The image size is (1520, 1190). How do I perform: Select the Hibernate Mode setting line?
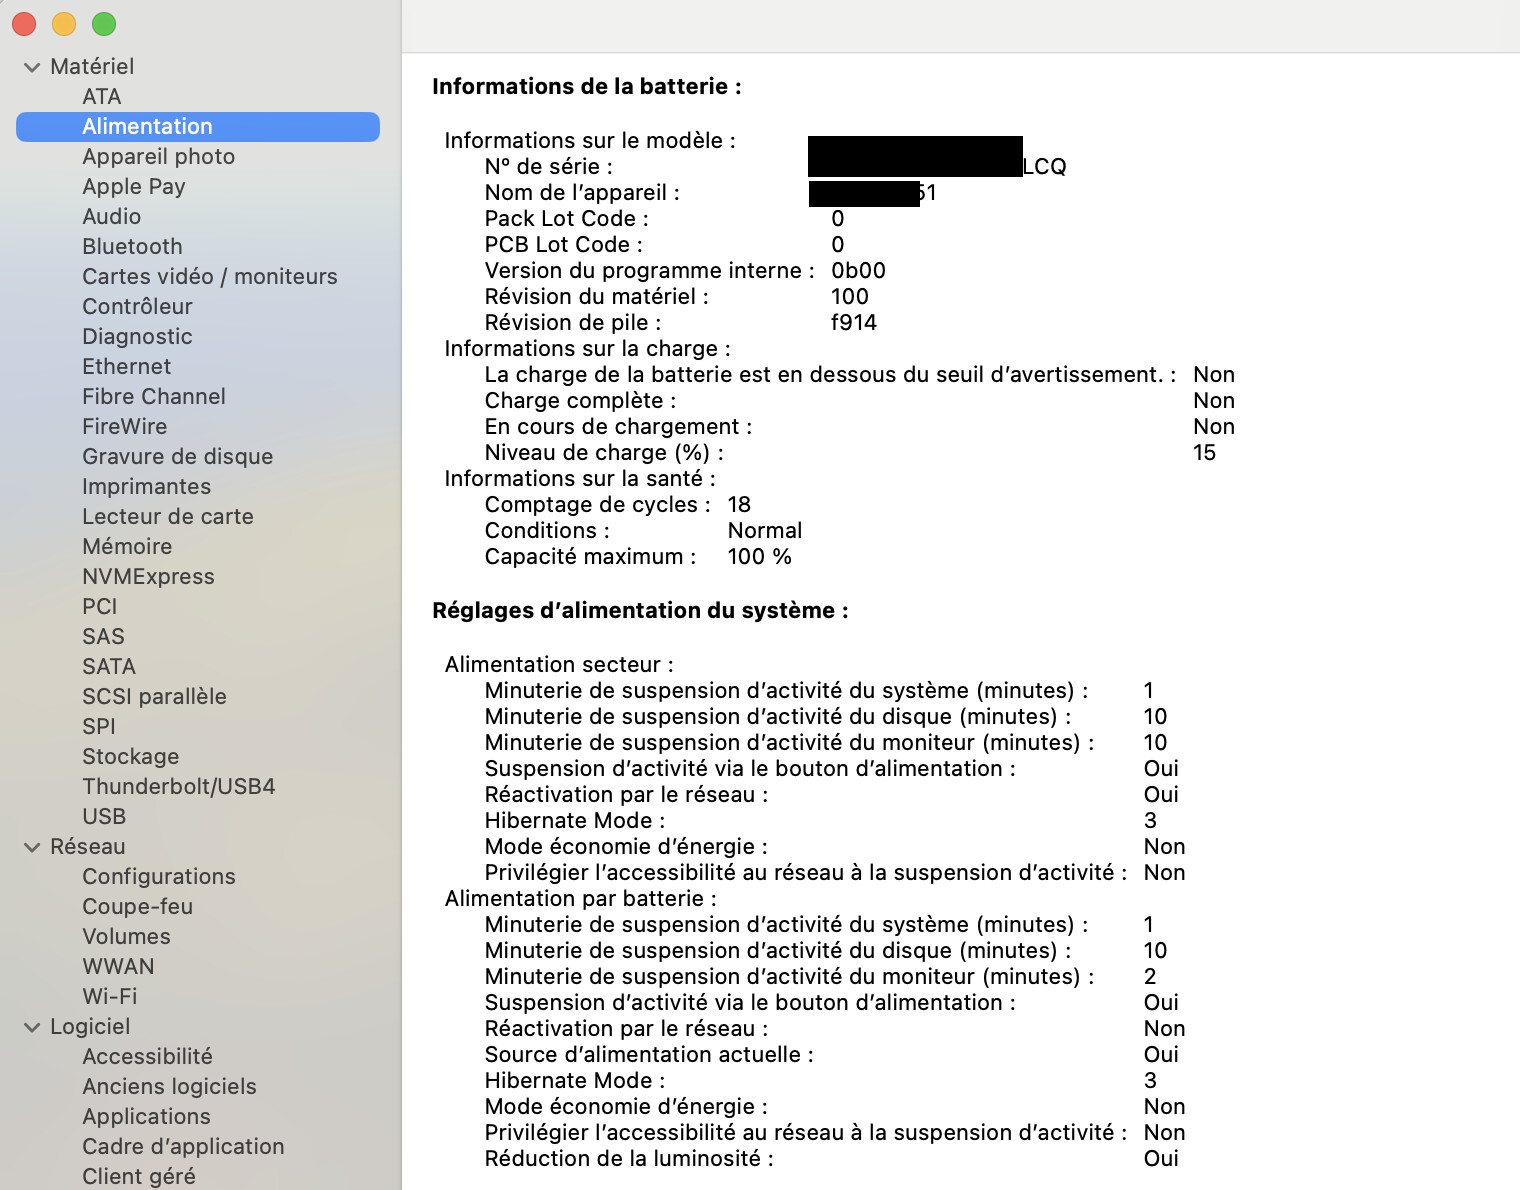coord(574,820)
